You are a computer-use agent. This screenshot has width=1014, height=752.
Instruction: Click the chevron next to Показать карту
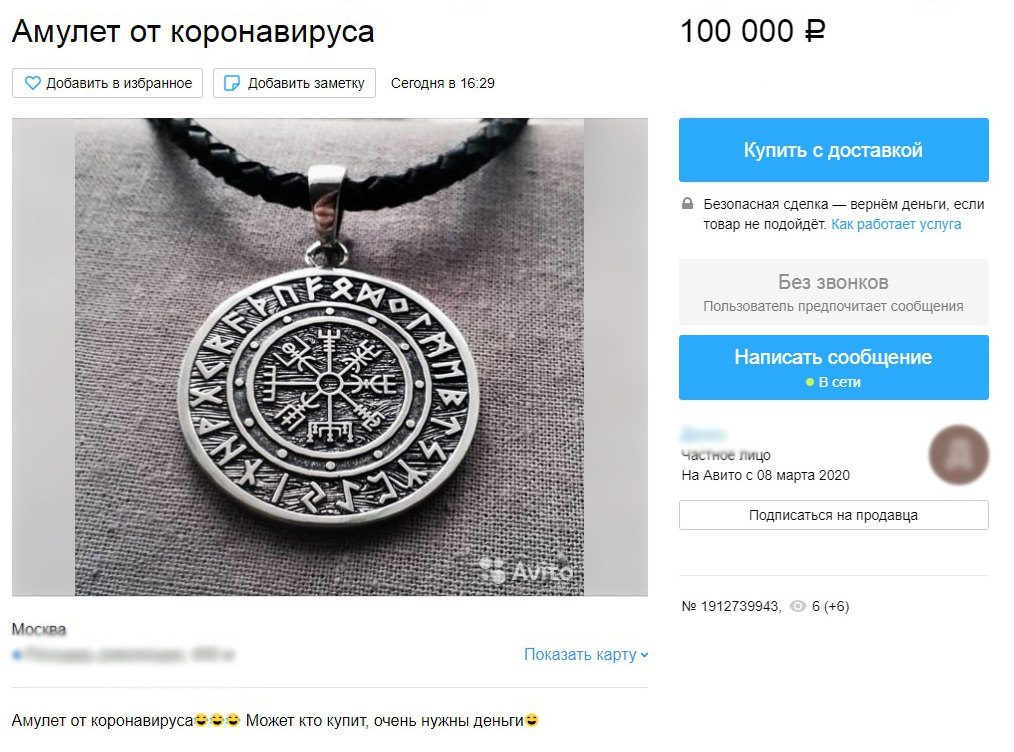pyautogui.click(x=644, y=655)
